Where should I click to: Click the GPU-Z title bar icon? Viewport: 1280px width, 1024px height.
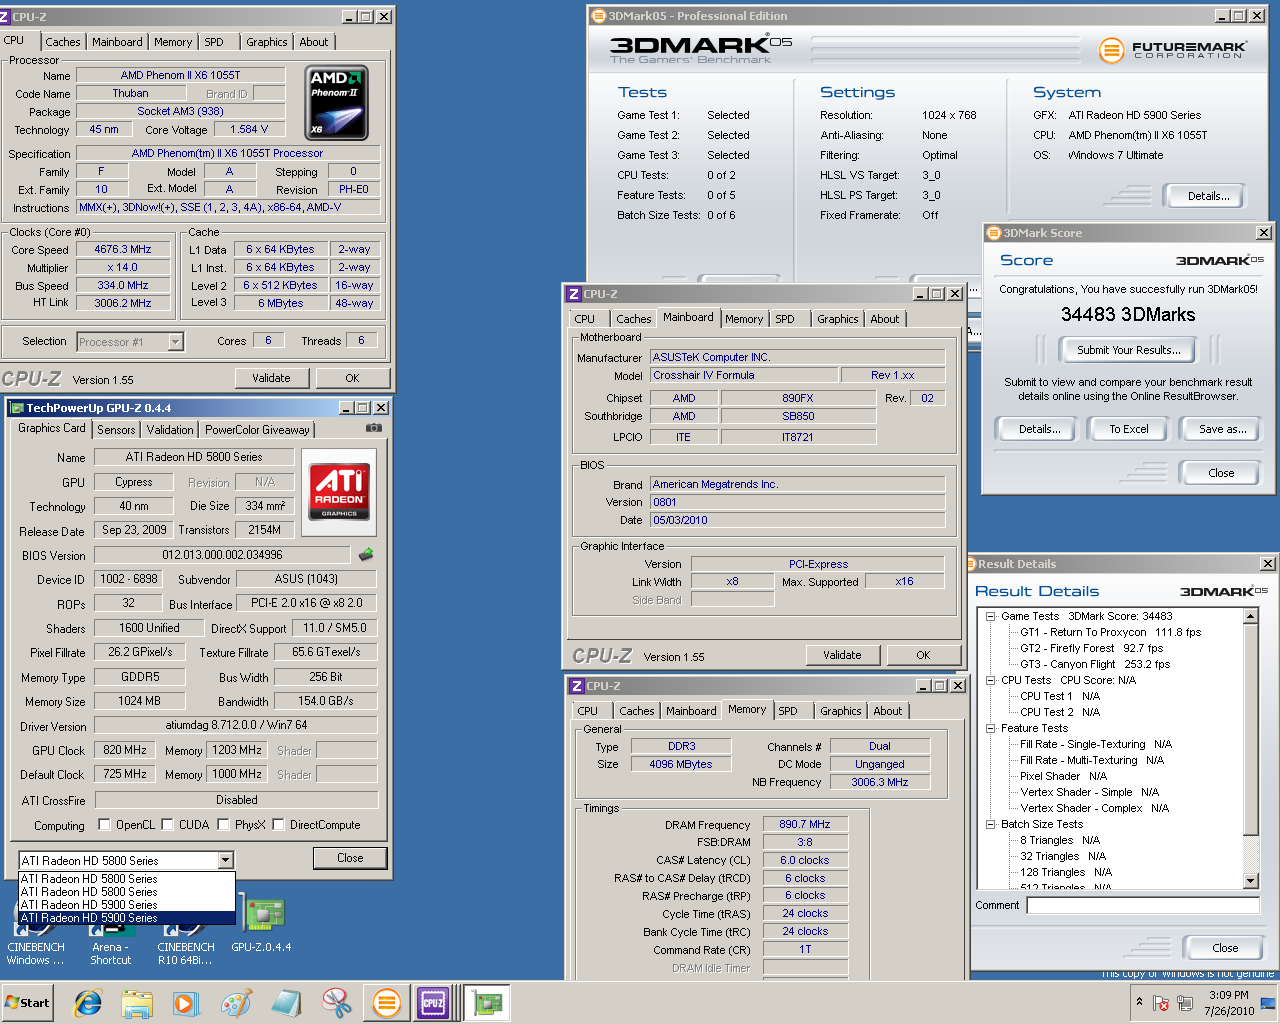(16, 408)
